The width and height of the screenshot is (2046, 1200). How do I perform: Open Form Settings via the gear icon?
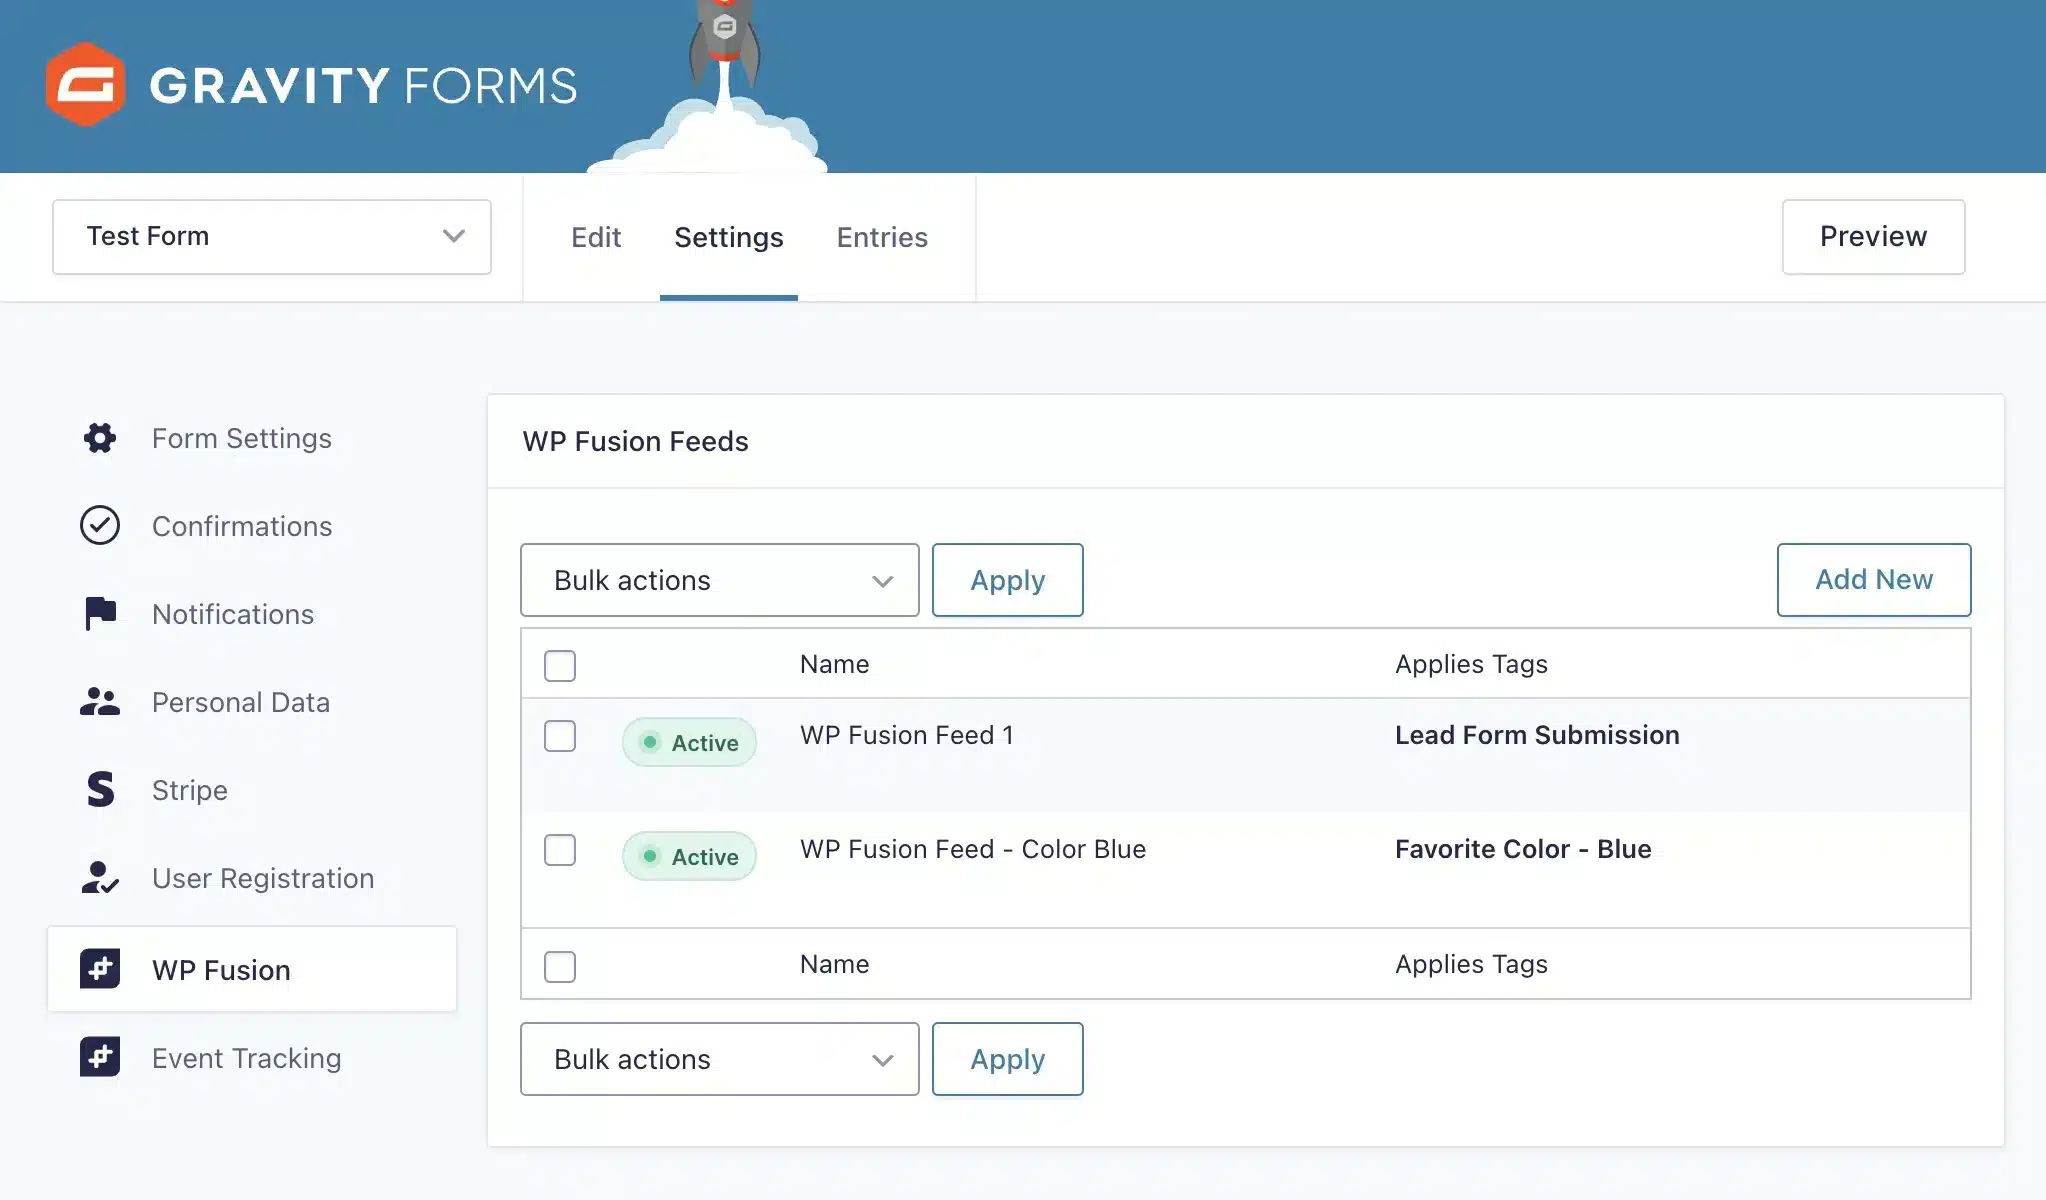(x=98, y=438)
